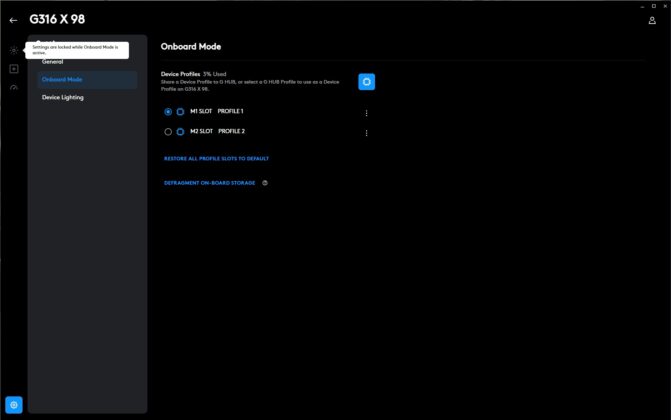Select the M2 SLOT radio button
Screen dimensions: 671x420
click(168, 132)
